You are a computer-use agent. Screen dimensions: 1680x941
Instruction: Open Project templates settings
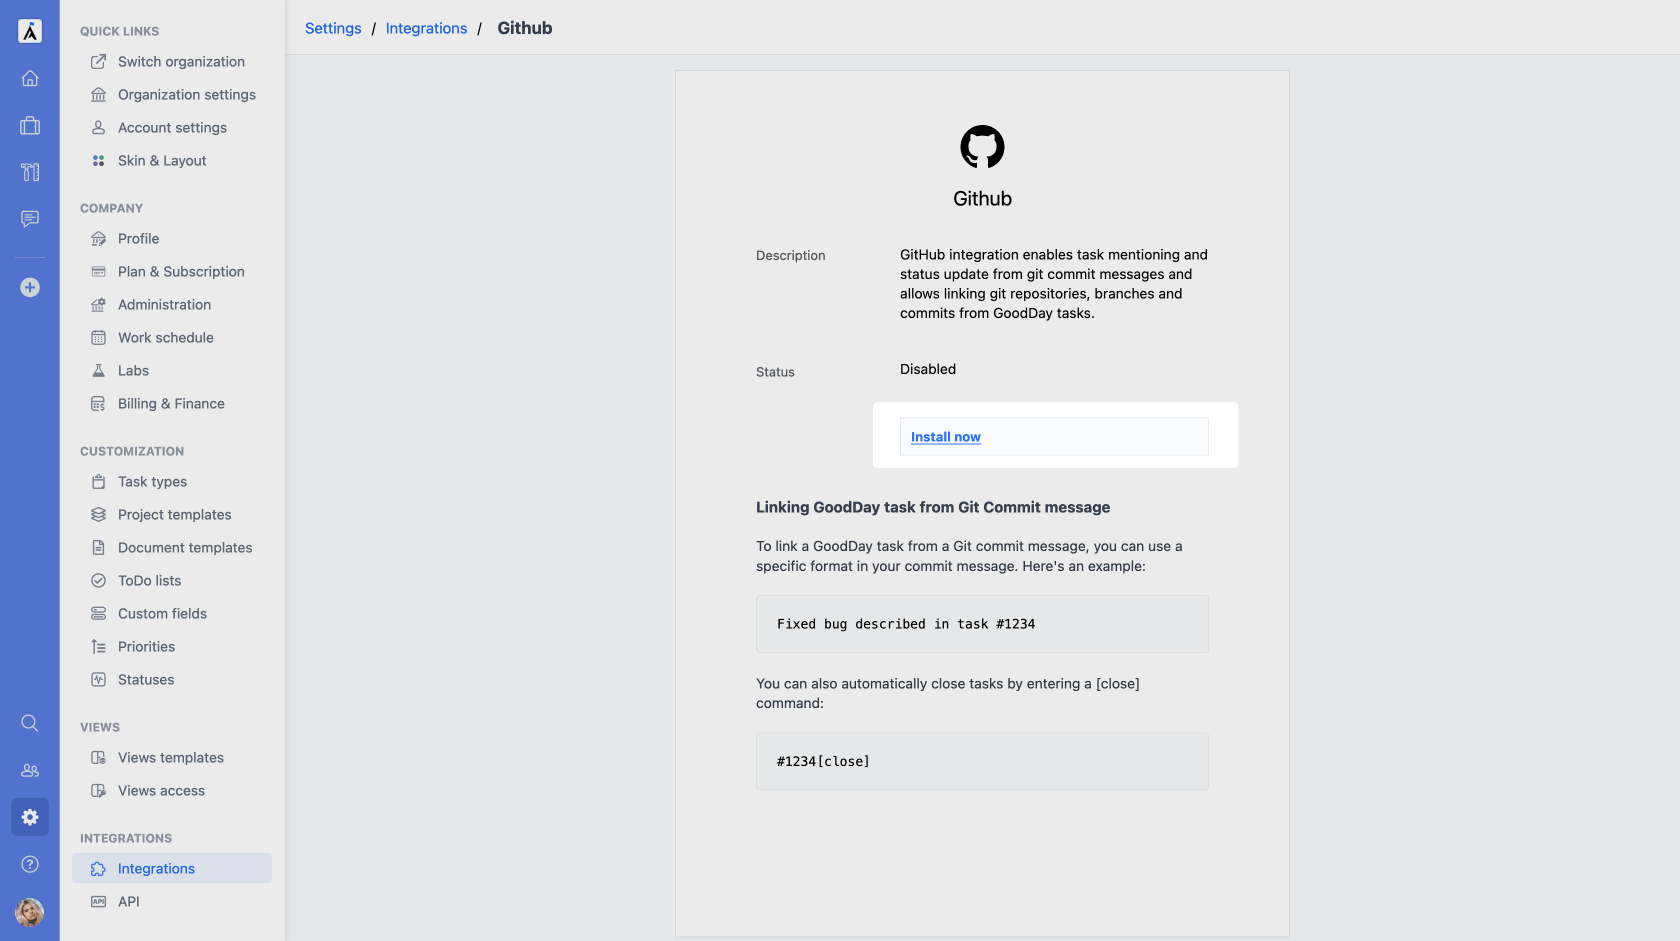click(x=174, y=515)
